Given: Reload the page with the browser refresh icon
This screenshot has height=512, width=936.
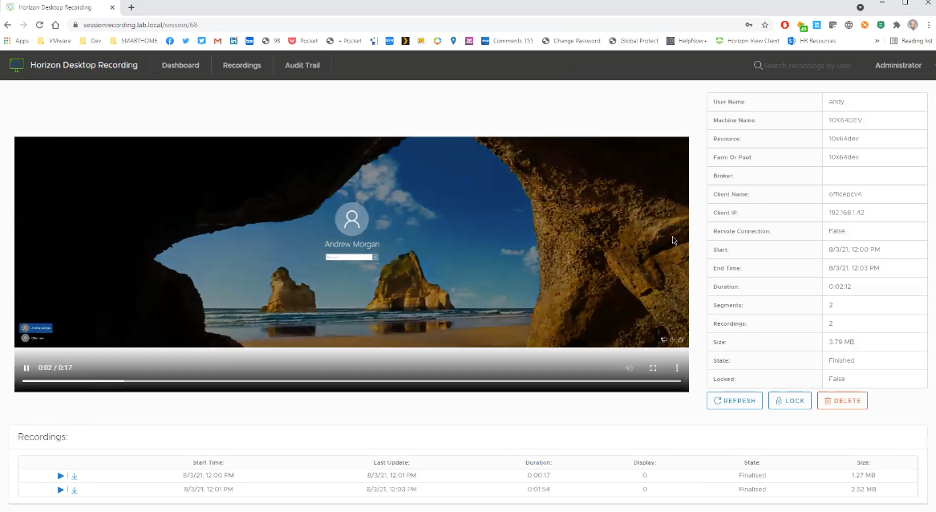Looking at the screenshot, I should 40,24.
